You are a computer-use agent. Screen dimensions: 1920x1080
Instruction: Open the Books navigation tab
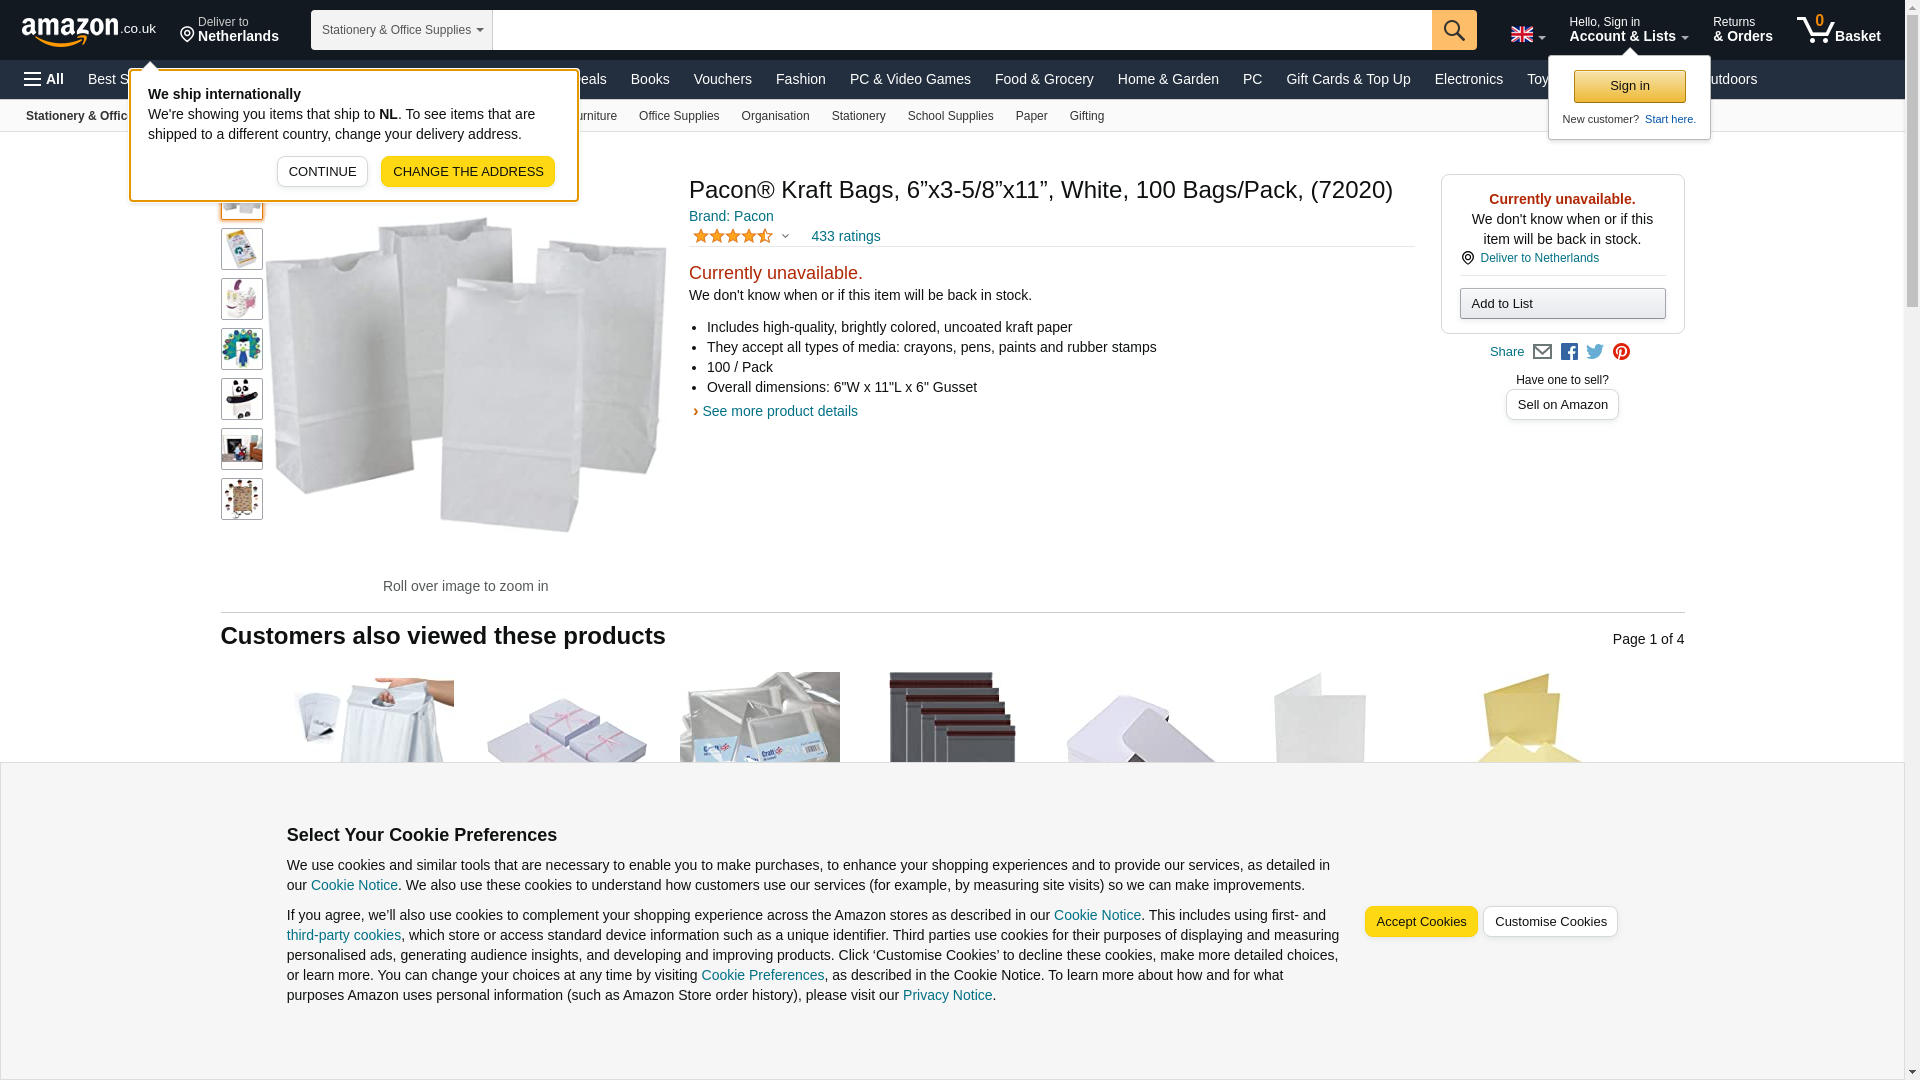click(x=650, y=79)
